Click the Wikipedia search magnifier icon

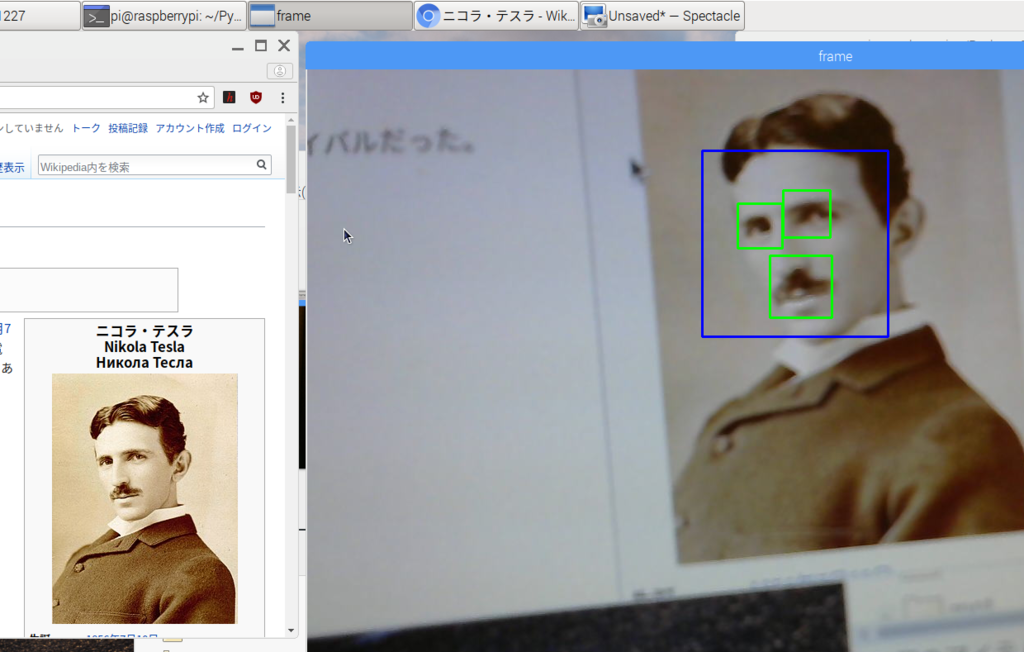(x=261, y=165)
